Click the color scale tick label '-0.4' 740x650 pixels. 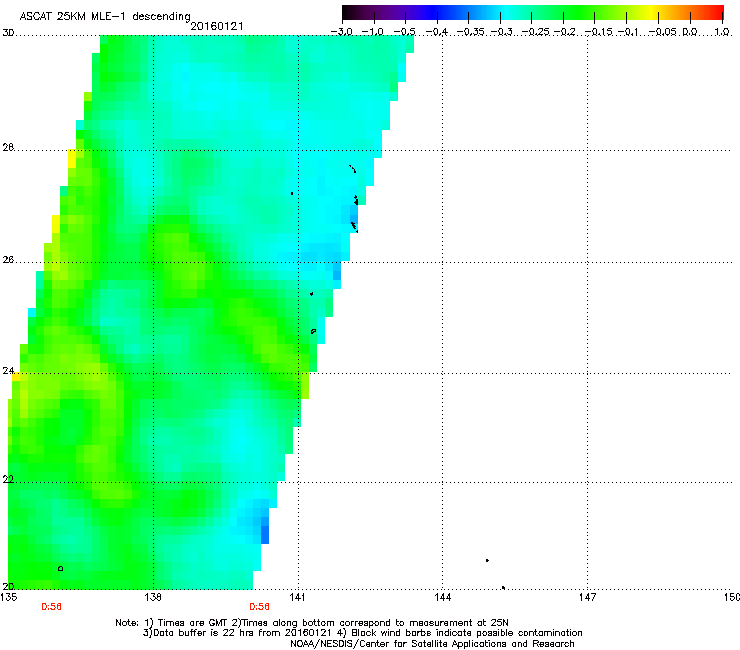pyautogui.click(x=437, y=32)
